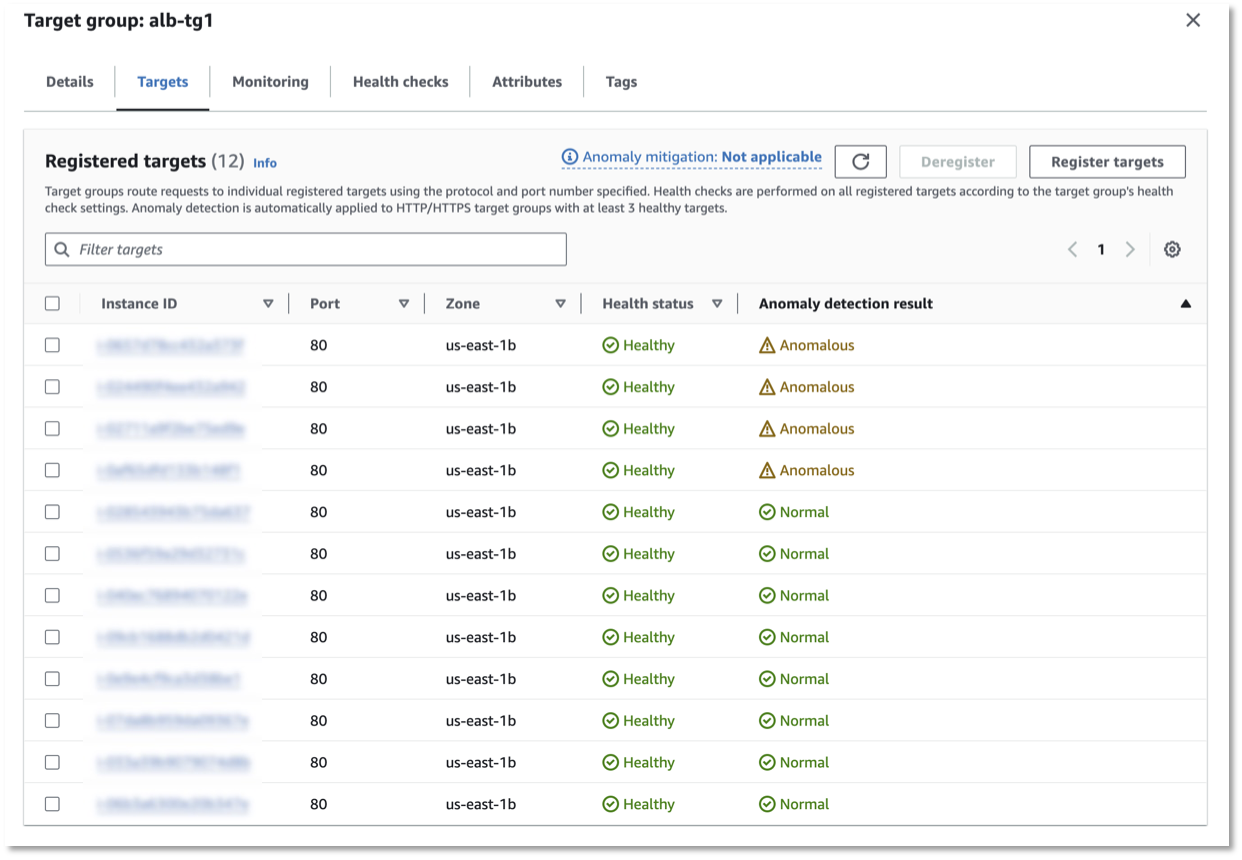The width and height of the screenshot is (1242, 860).
Task: Click the warning icon beside the first Anomalous result
Action: 765,344
